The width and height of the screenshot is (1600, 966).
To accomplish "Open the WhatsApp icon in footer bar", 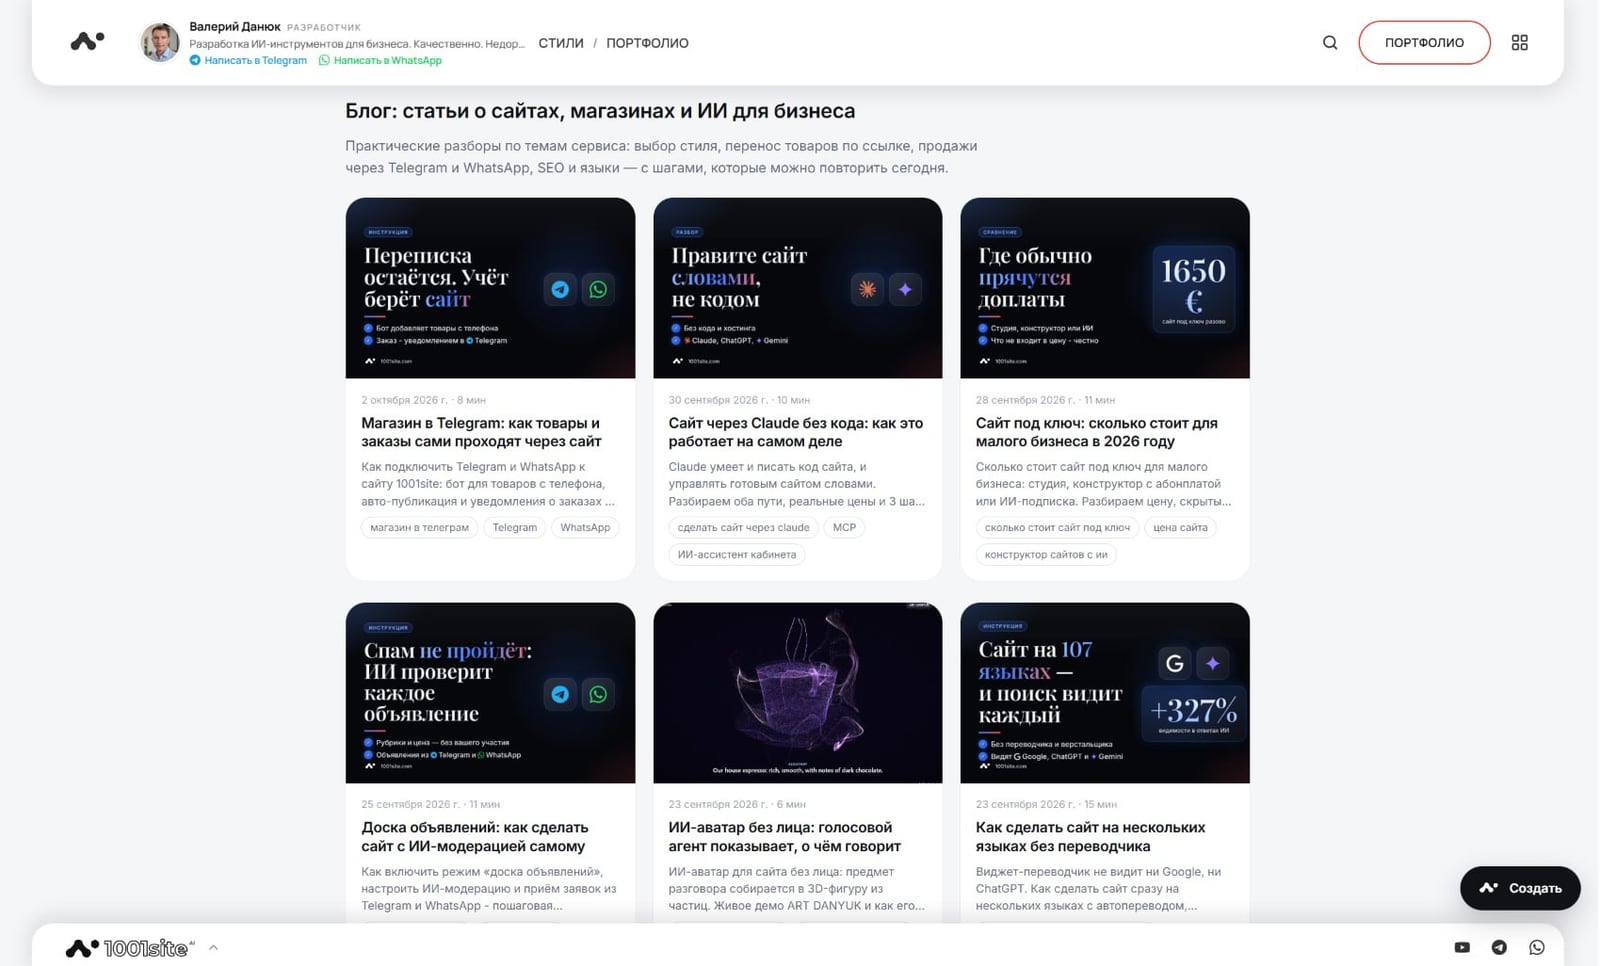I will tap(1537, 947).
